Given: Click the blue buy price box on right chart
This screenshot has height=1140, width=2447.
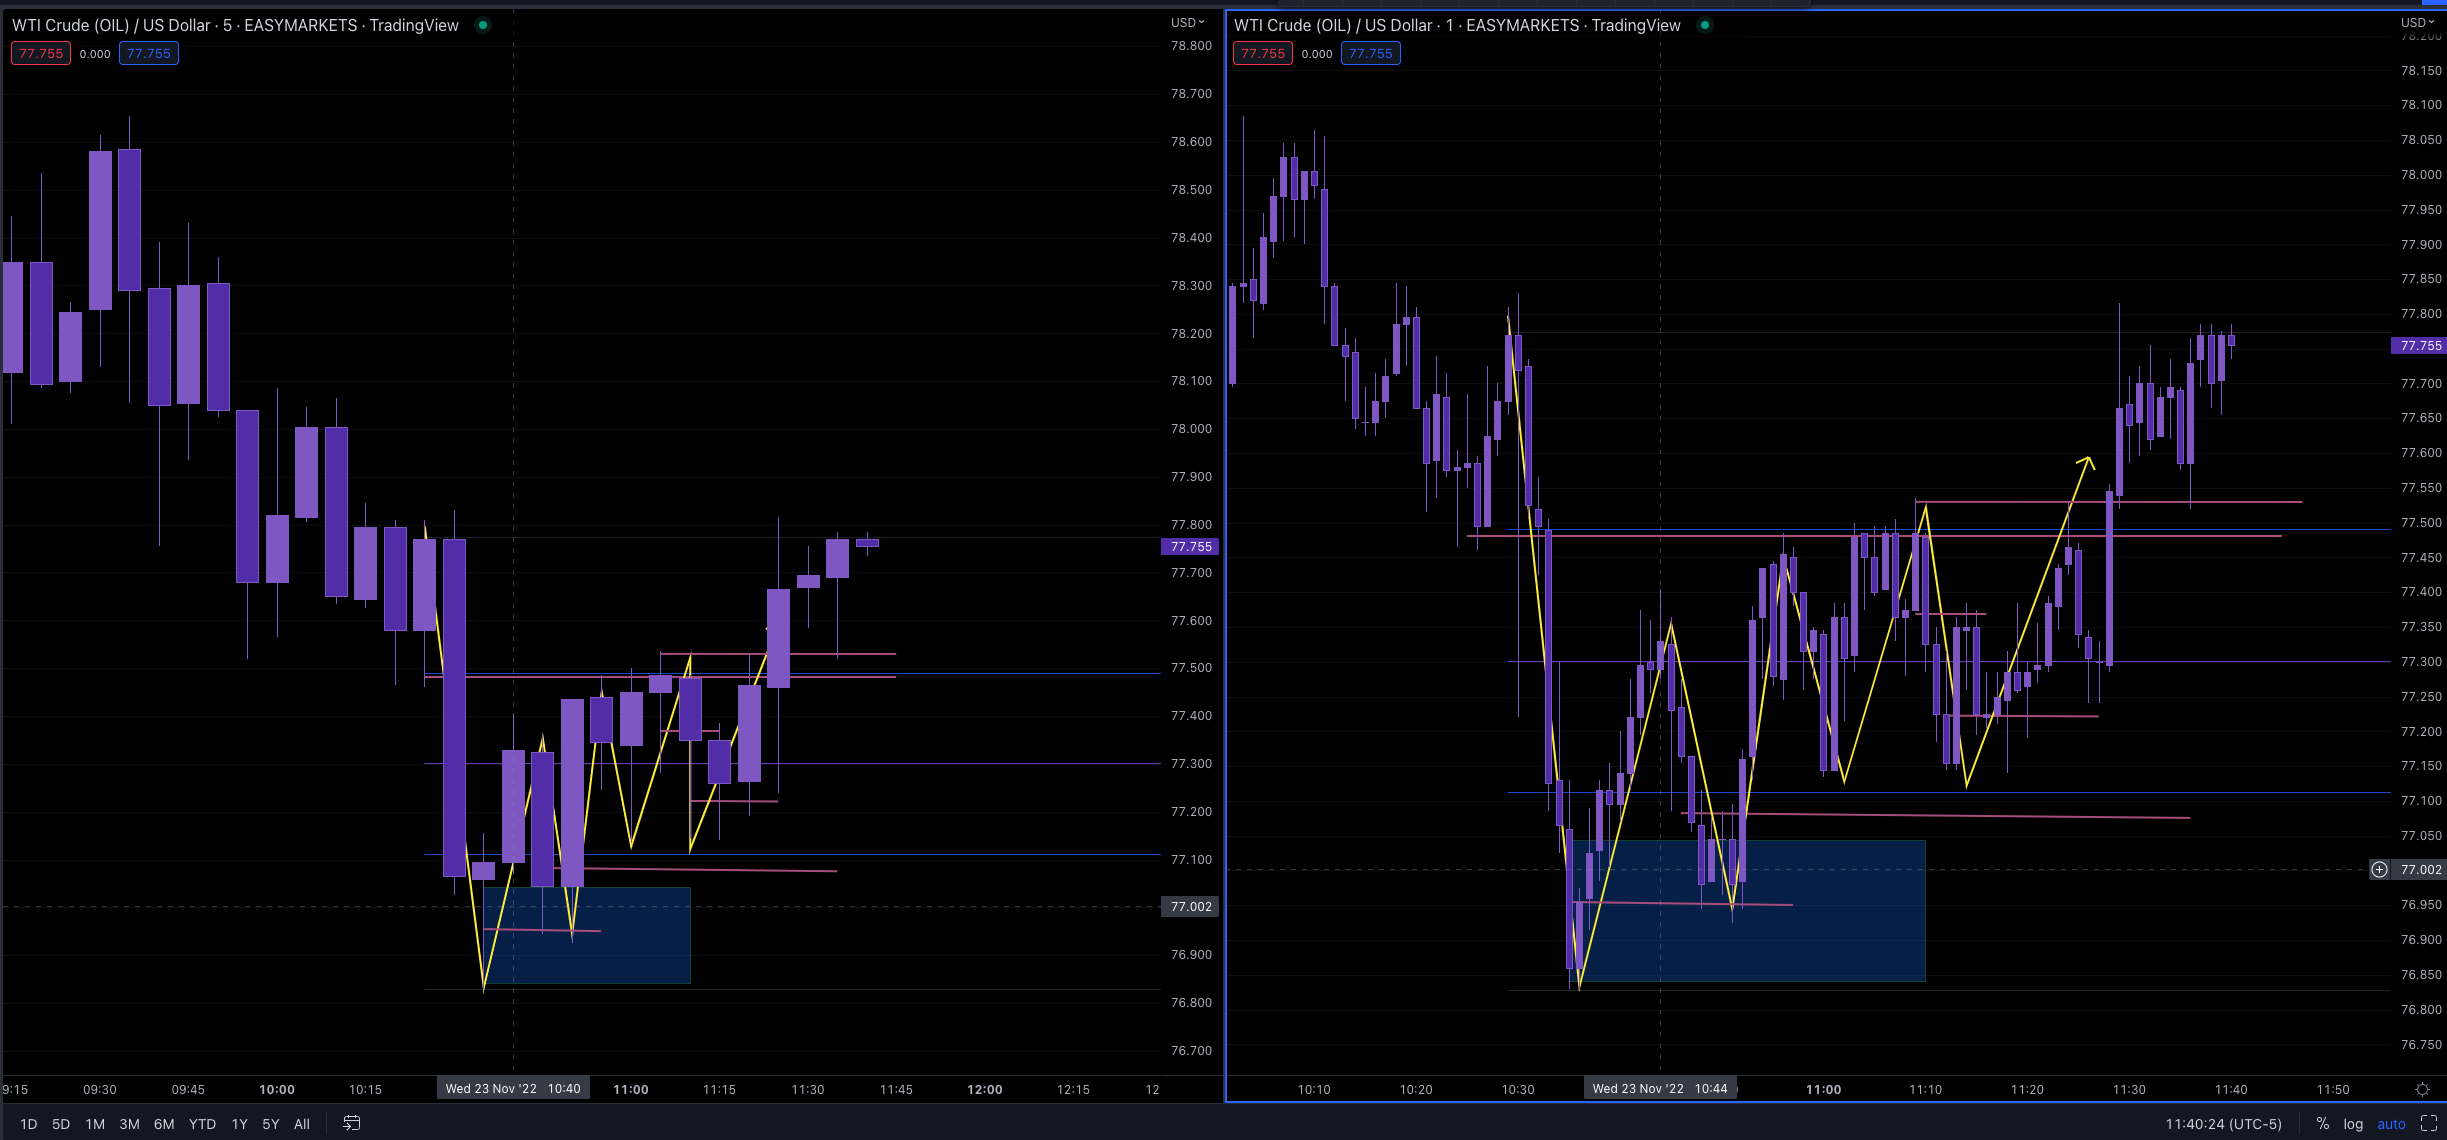Looking at the screenshot, I should click(1371, 53).
